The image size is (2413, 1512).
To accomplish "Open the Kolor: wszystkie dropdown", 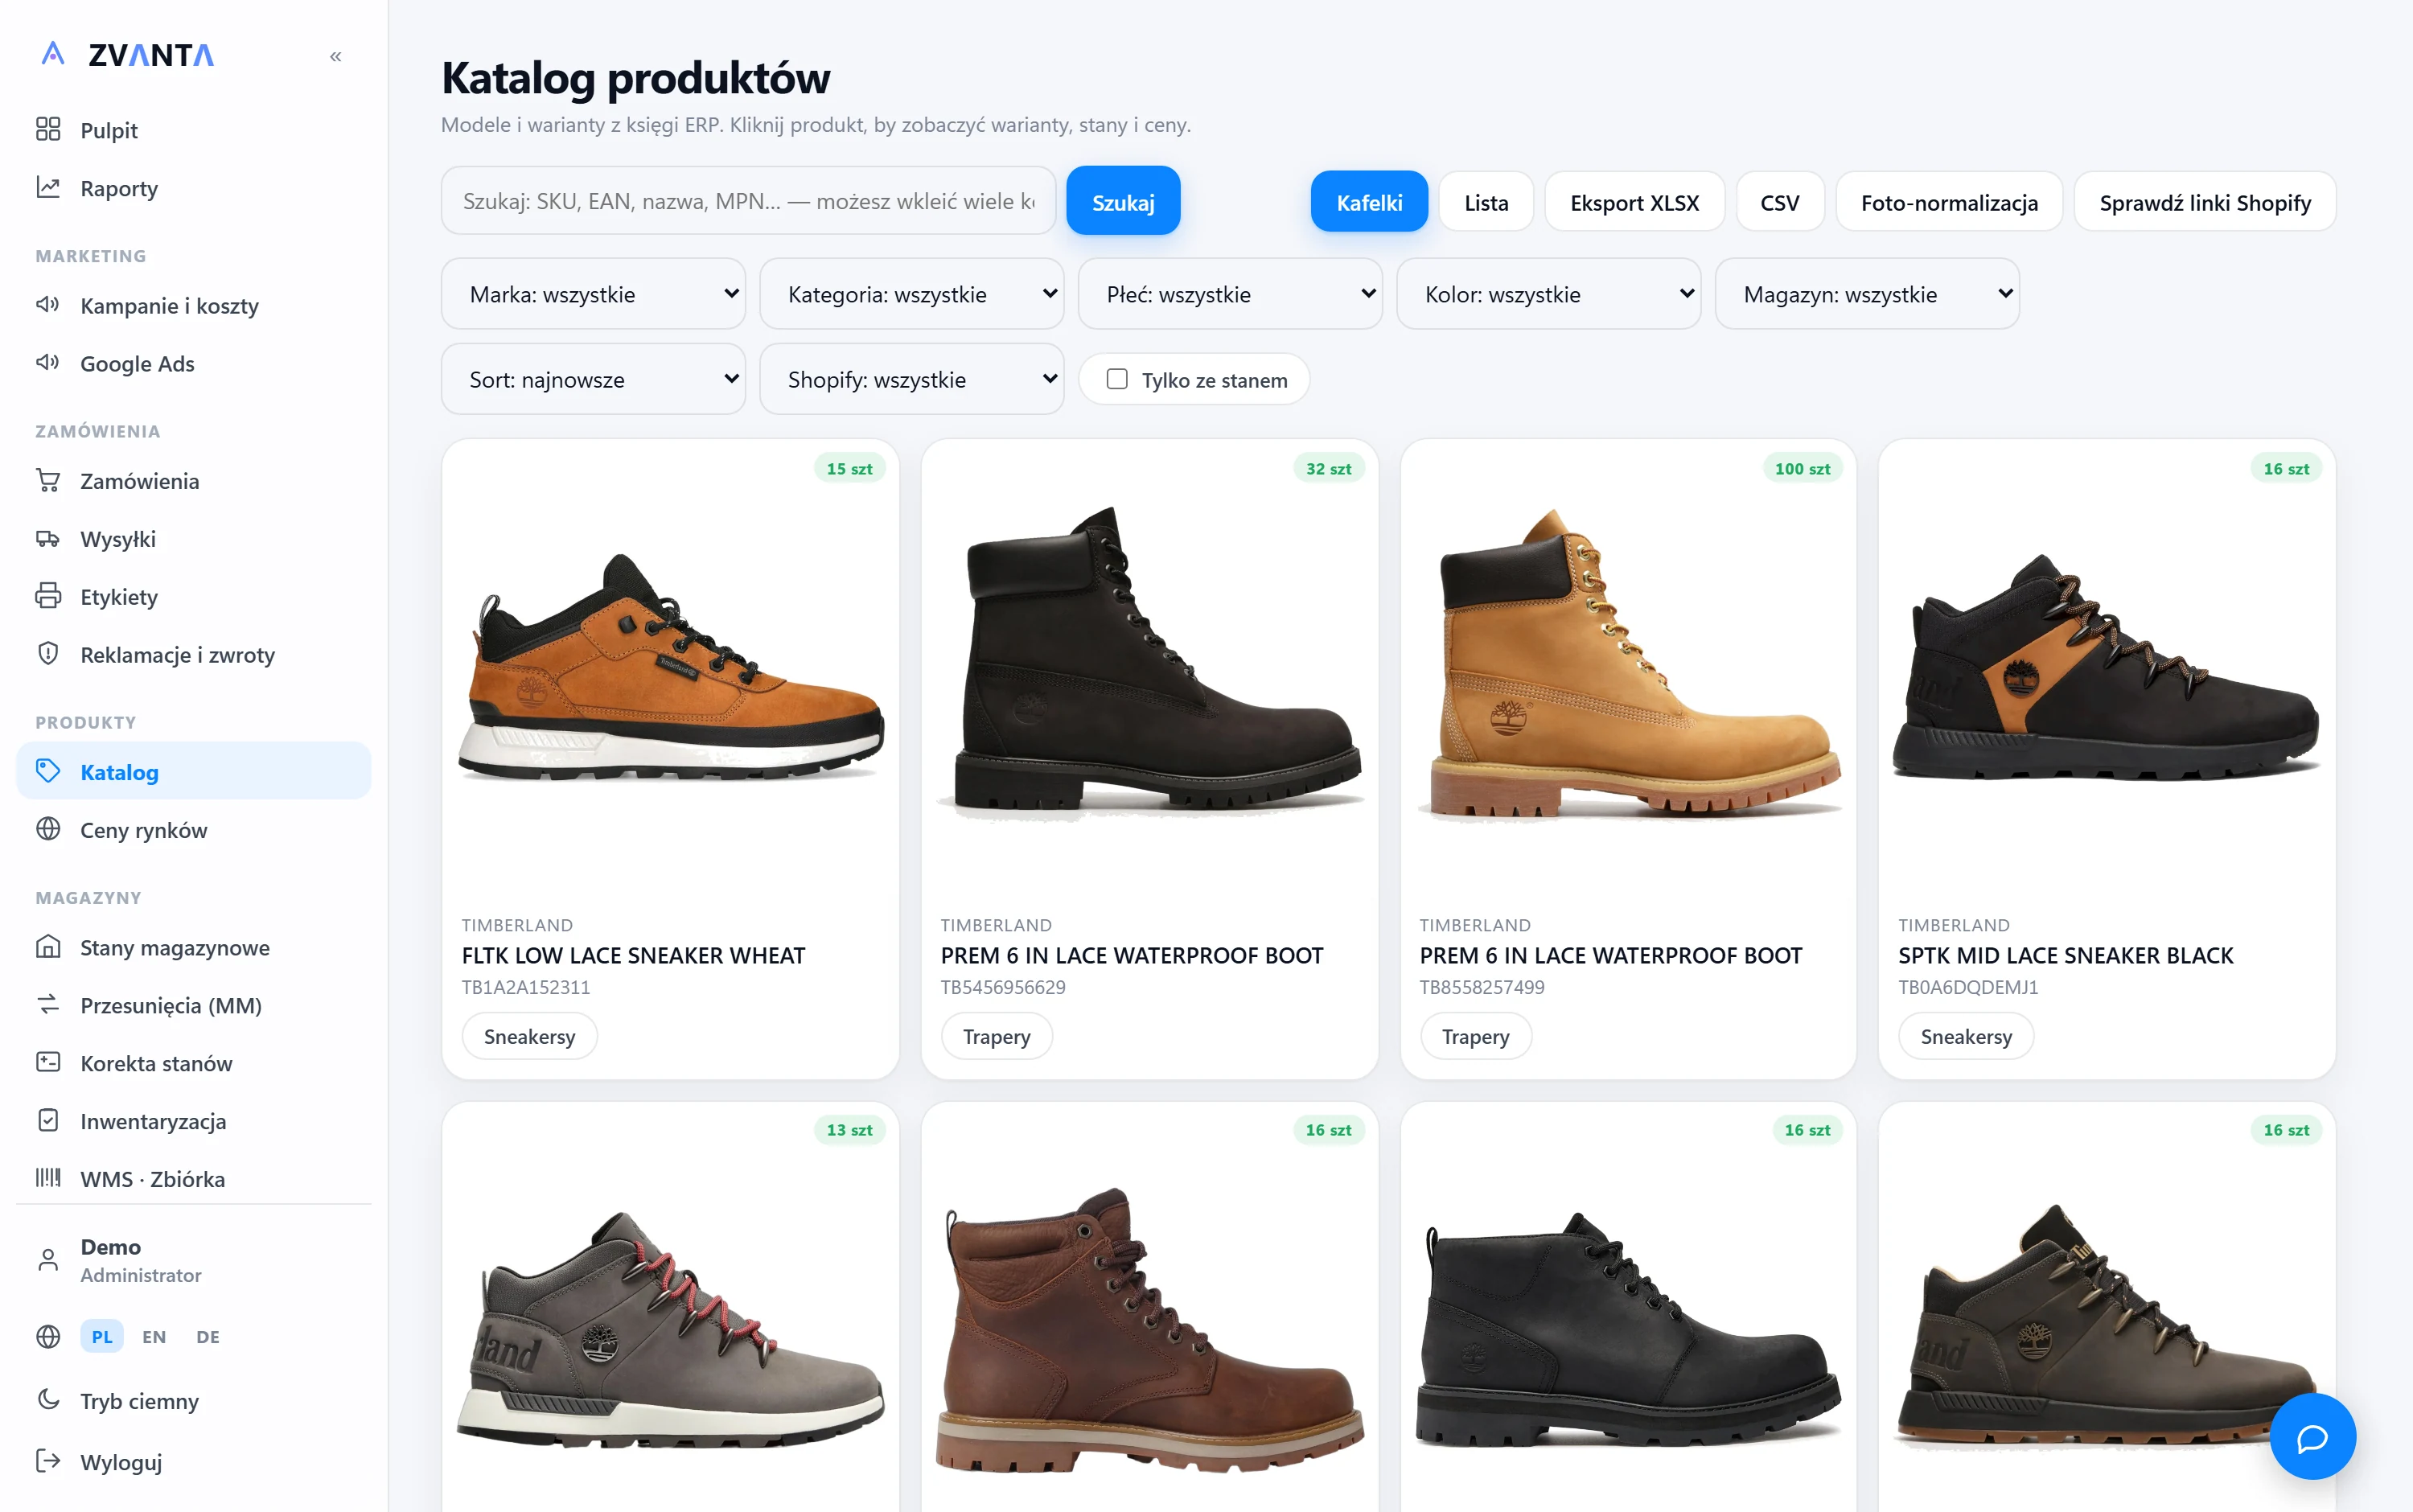I will 1548,294.
